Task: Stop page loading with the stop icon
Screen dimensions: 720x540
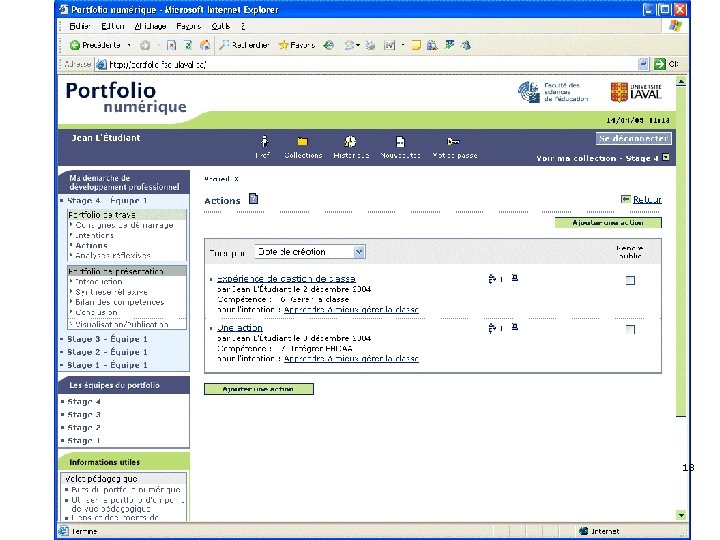Action: coord(171,45)
